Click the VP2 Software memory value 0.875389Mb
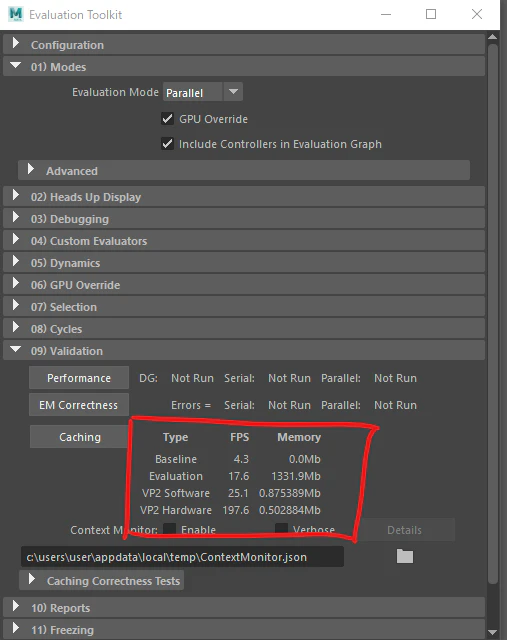The height and width of the screenshot is (640, 507). pos(290,493)
